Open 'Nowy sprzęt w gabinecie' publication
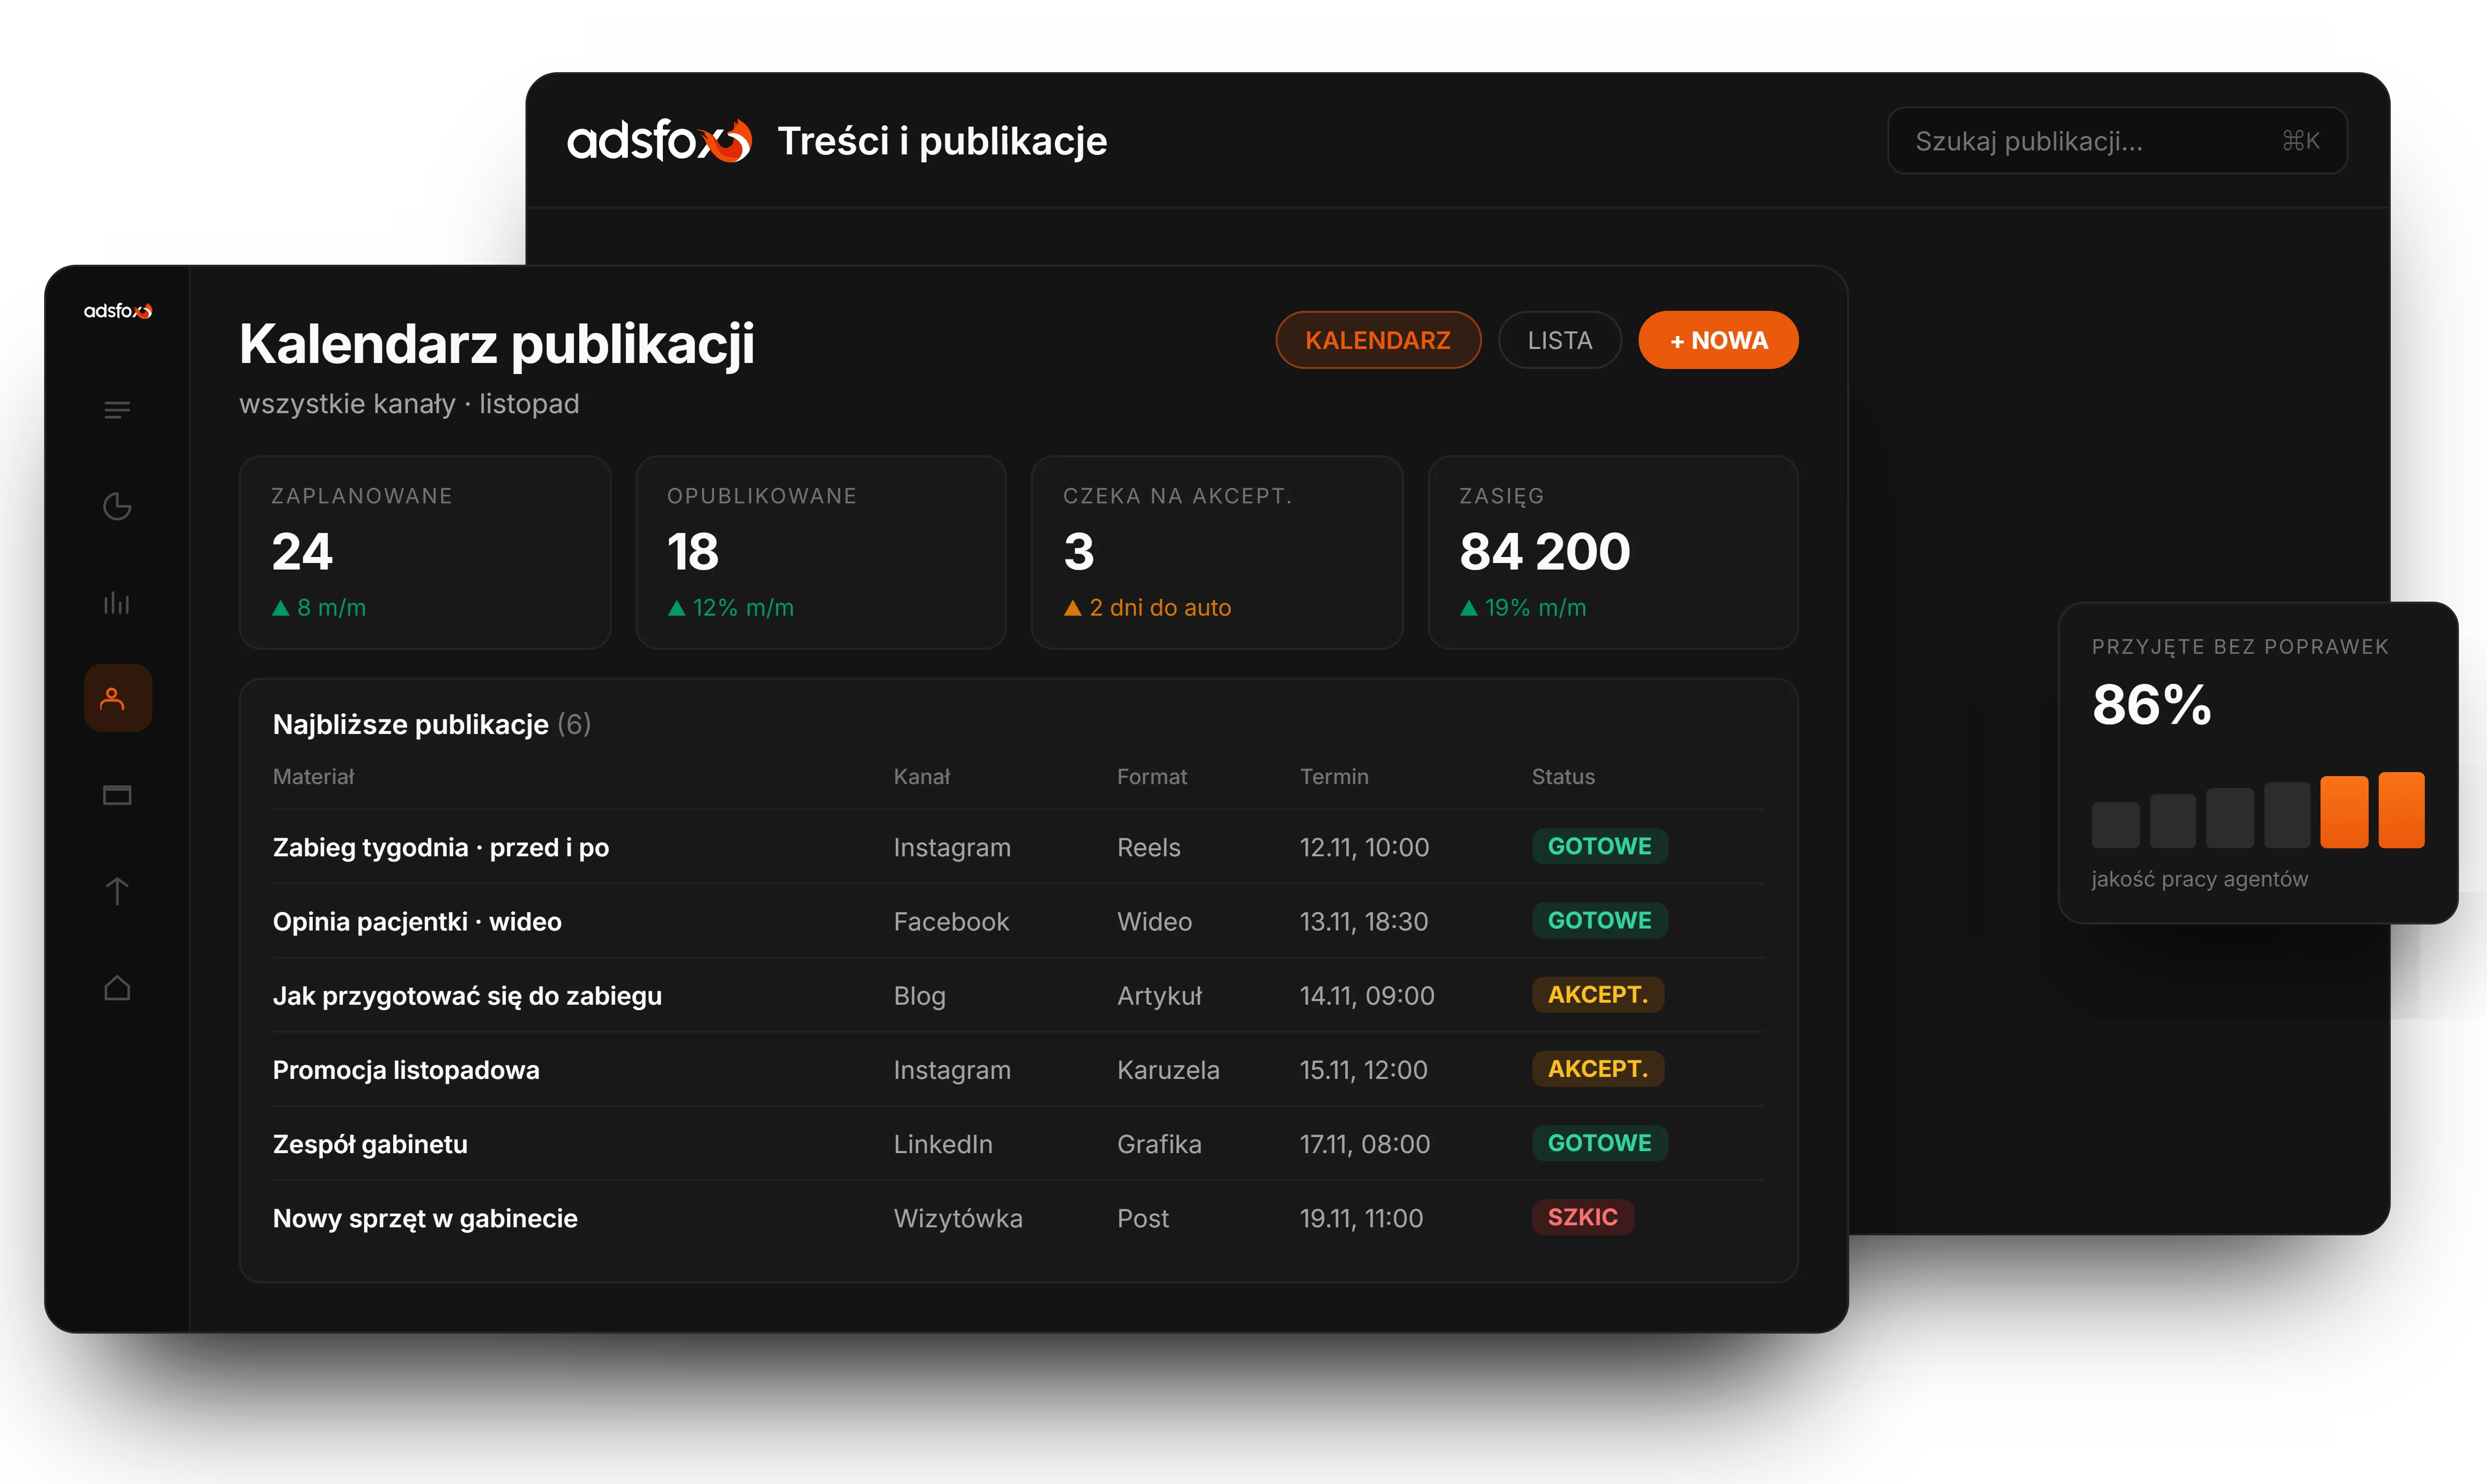The width and height of the screenshot is (2487, 1484). tap(1018, 1217)
